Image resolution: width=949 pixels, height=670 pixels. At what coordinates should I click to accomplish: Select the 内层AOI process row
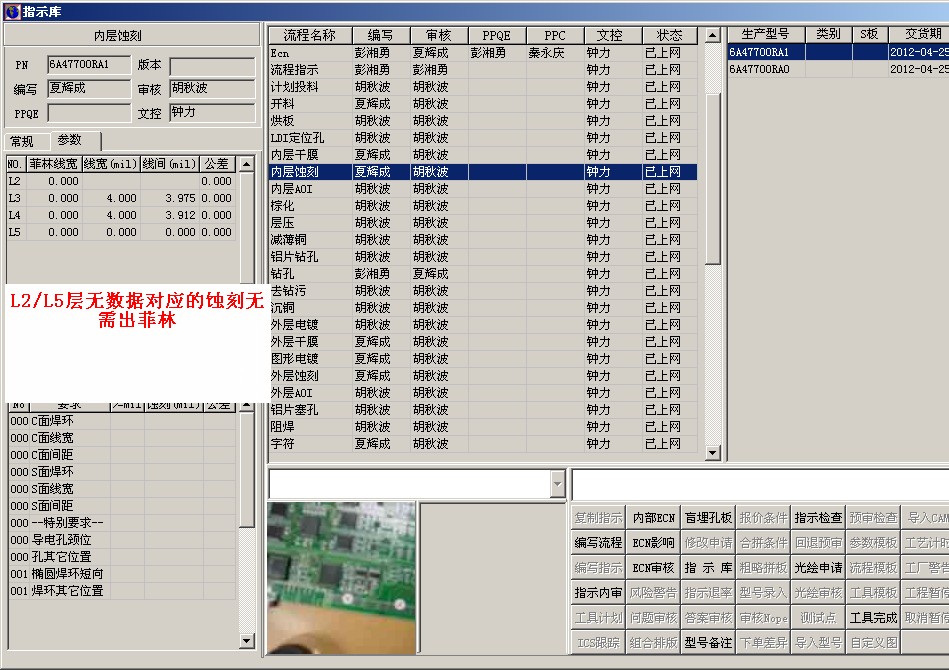(483, 189)
